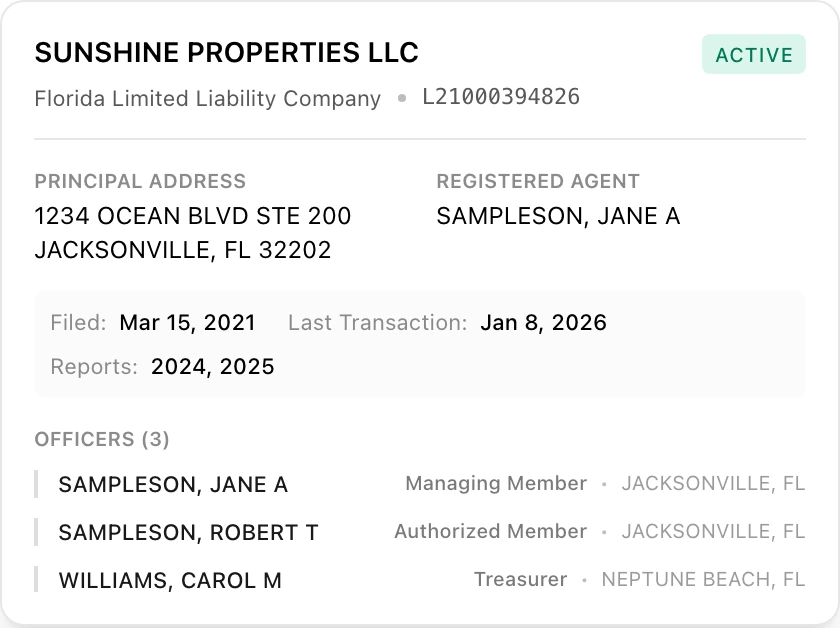Click last transaction date Jan 8, 2026

[543, 323]
